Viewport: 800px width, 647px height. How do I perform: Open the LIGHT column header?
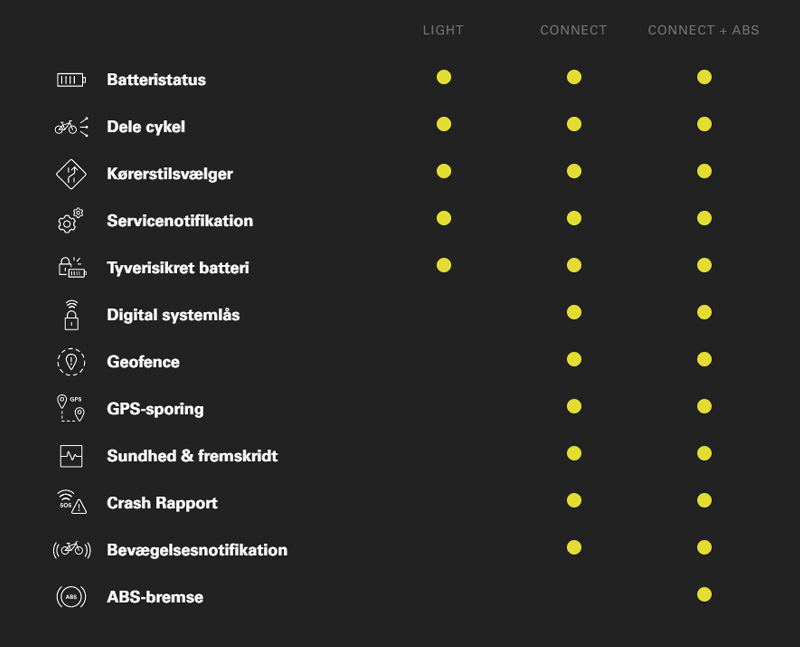443,30
